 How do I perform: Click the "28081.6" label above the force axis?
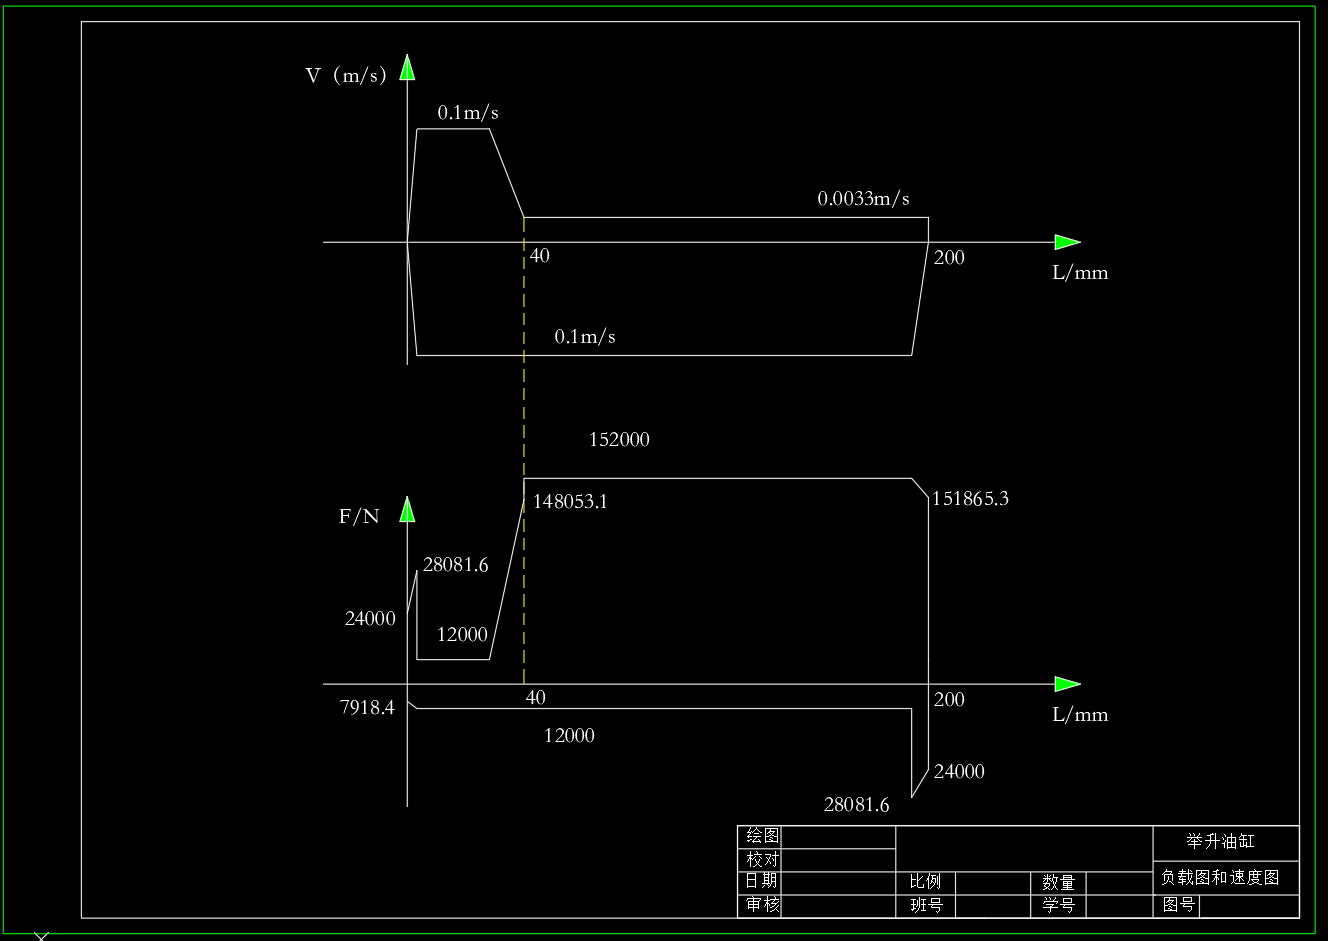tap(456, 565)
